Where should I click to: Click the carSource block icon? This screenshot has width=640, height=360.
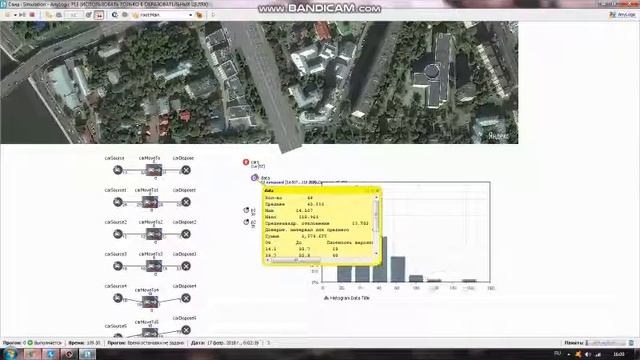tap(118, 170)
